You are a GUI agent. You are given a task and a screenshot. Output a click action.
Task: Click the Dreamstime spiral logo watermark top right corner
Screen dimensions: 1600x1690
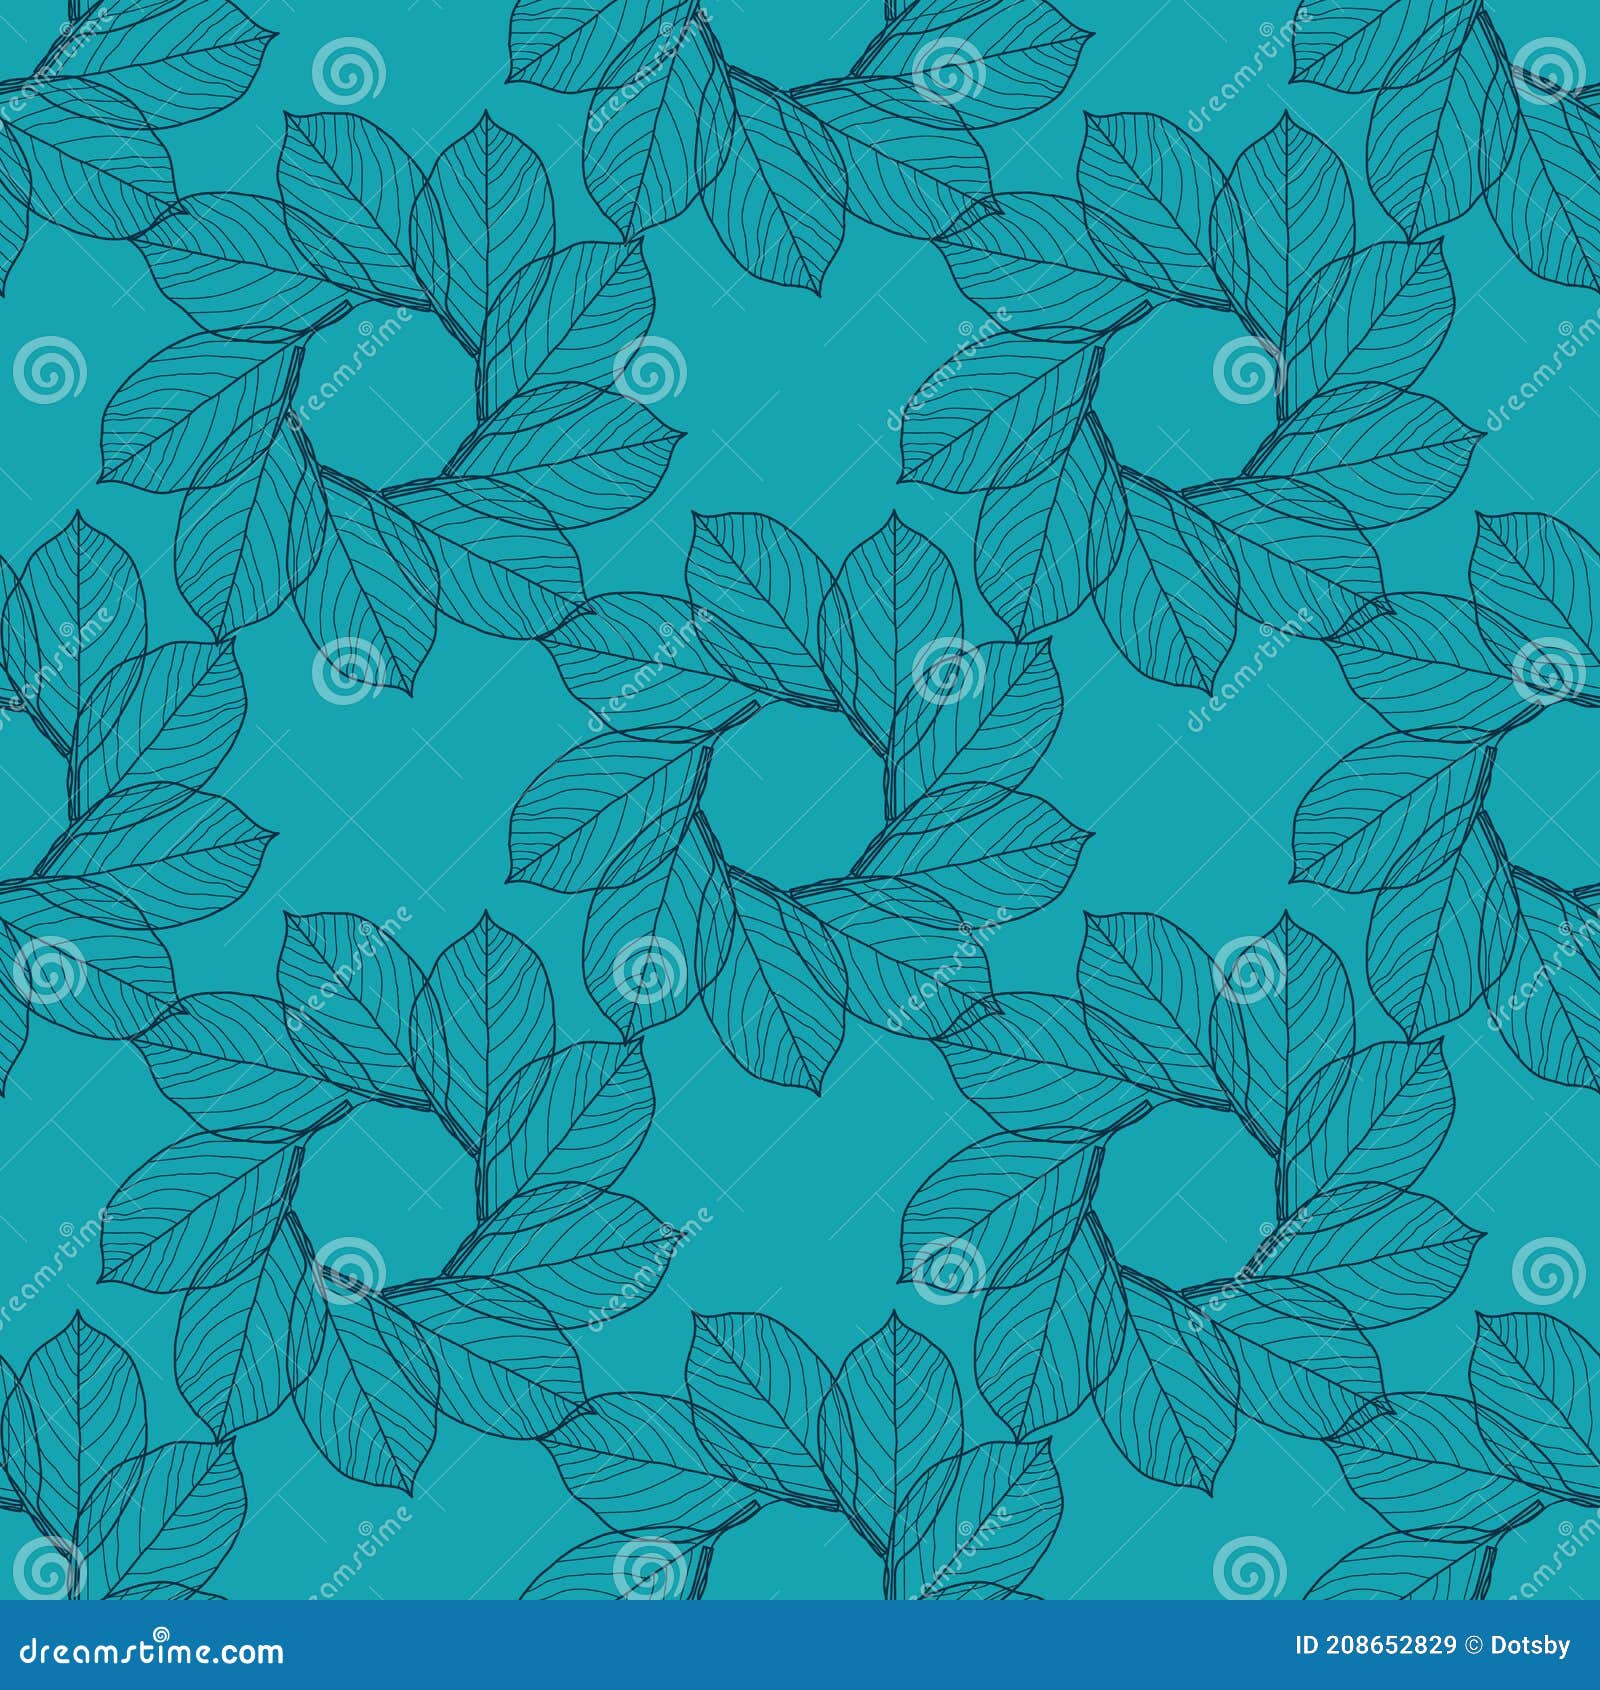(1550, 70)
